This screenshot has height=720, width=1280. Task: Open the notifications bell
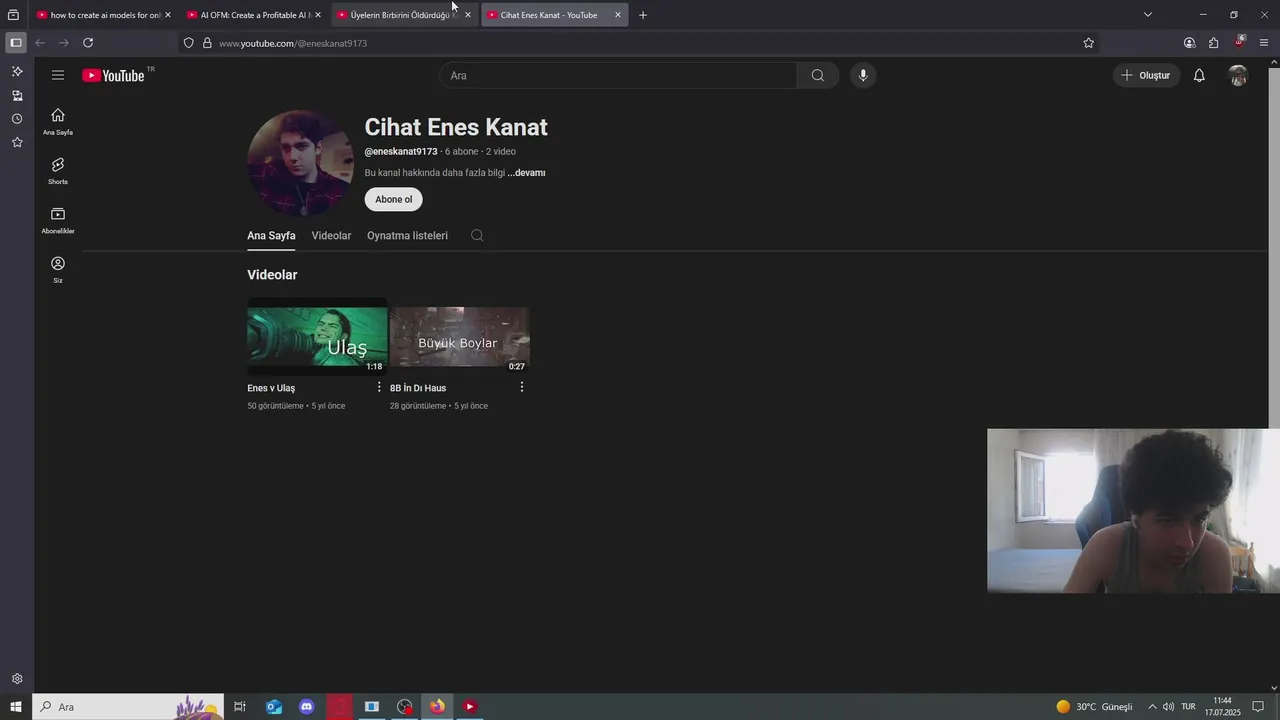(1199, 75)
